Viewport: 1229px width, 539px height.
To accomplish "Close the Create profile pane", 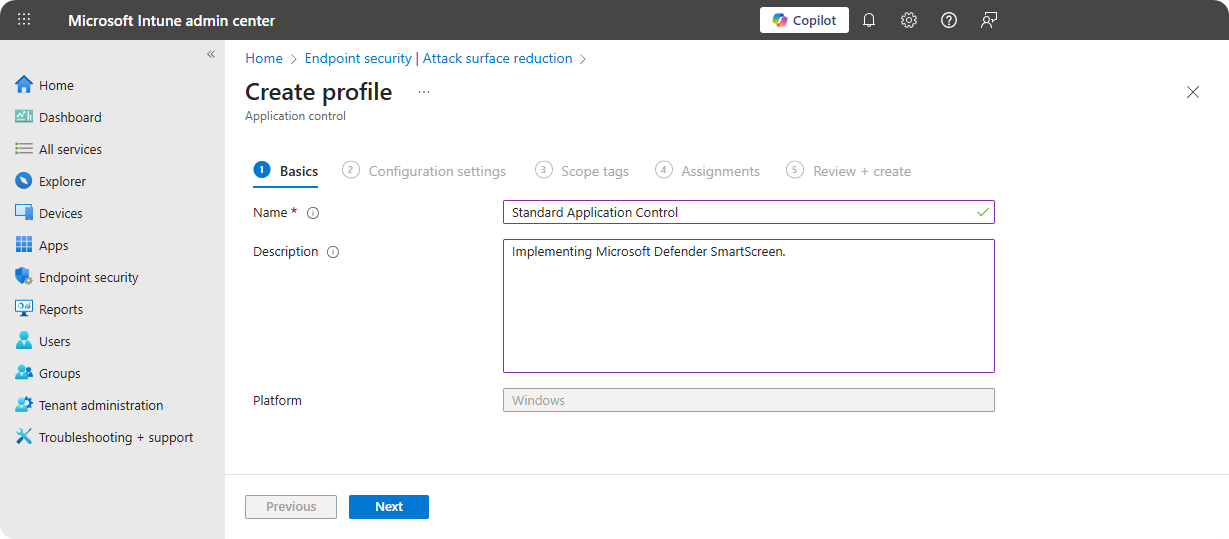I will (1192, 92).
